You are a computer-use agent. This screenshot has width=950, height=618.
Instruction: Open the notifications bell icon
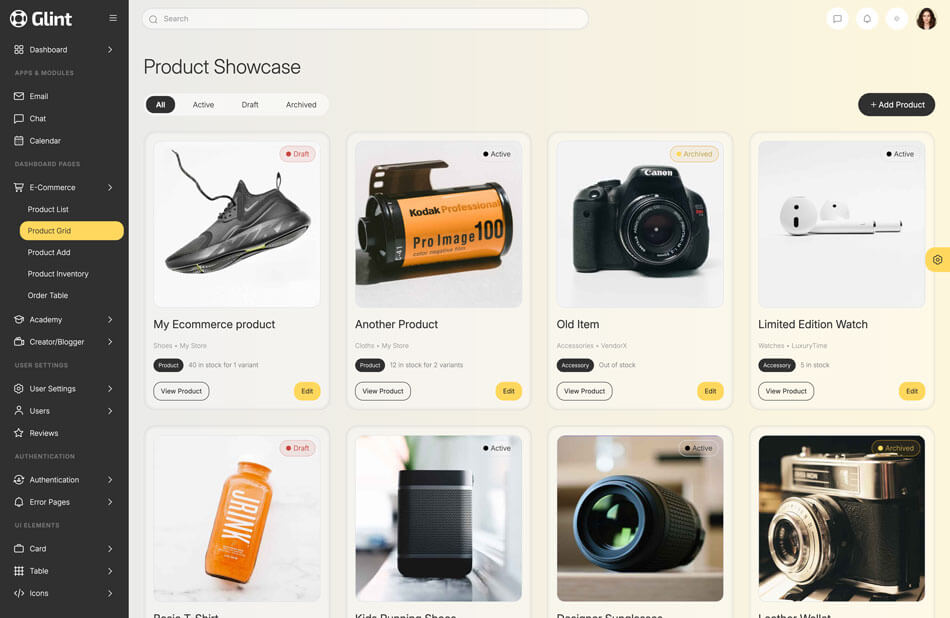click(867, 19)
